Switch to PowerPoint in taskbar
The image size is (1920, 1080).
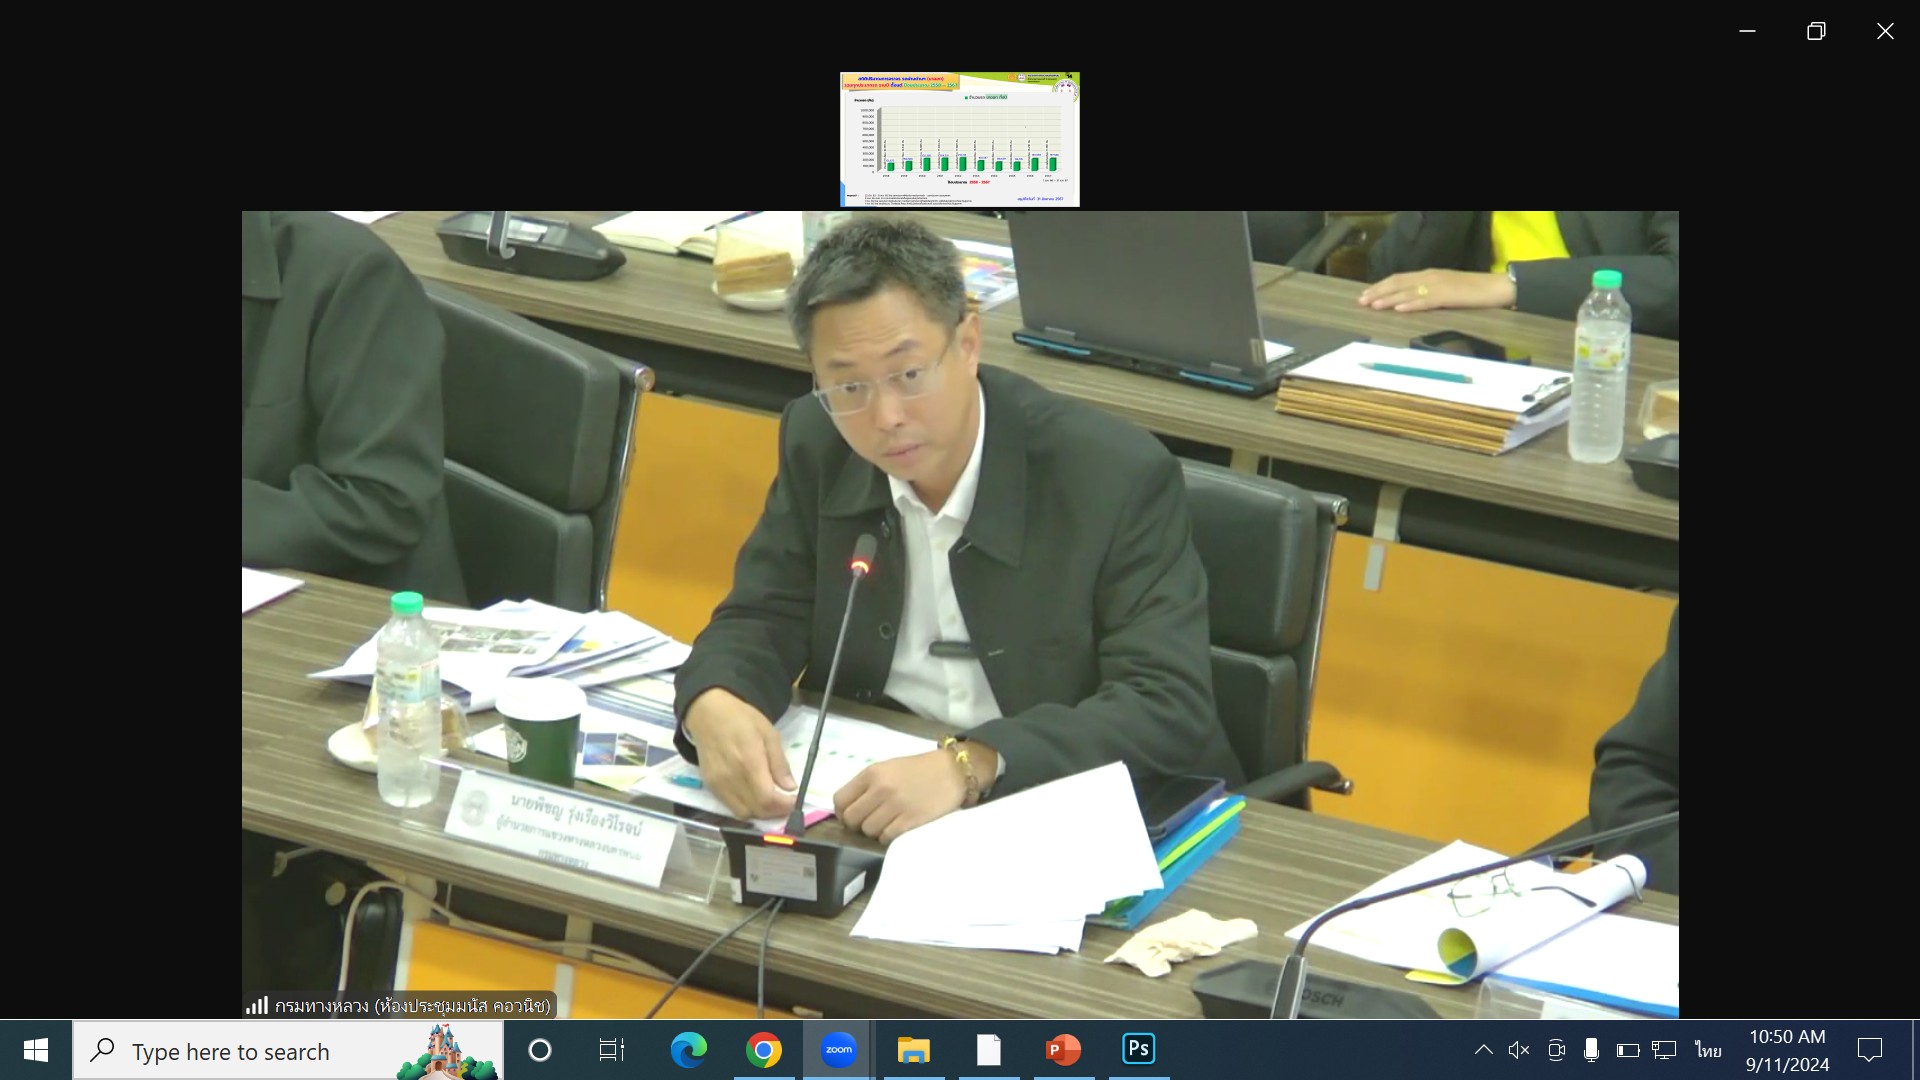[1063, 1050]
